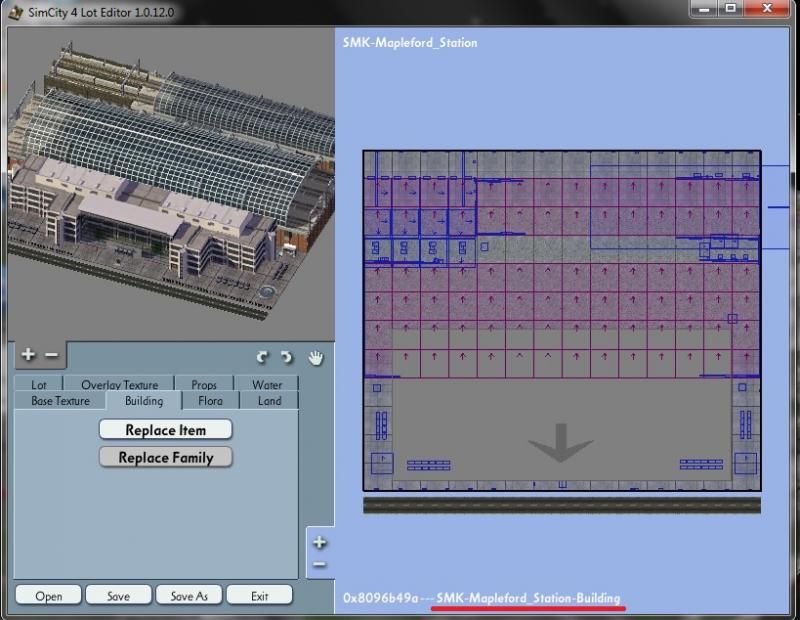Click the Replace Family button

[166, 457]
